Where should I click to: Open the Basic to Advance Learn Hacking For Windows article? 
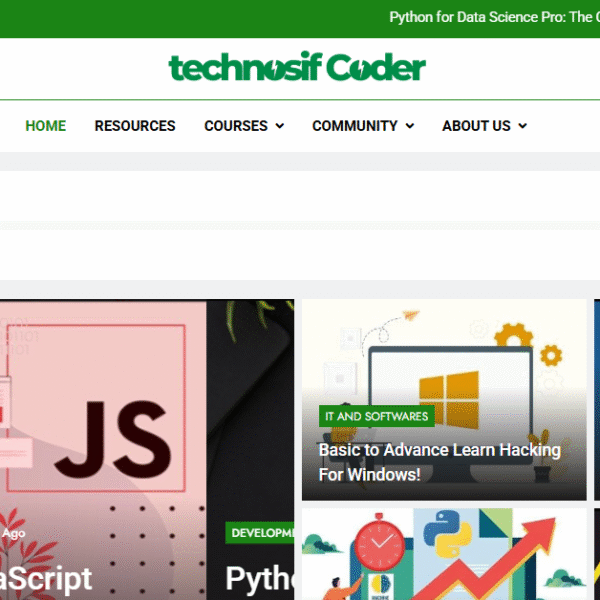[440, 462]
